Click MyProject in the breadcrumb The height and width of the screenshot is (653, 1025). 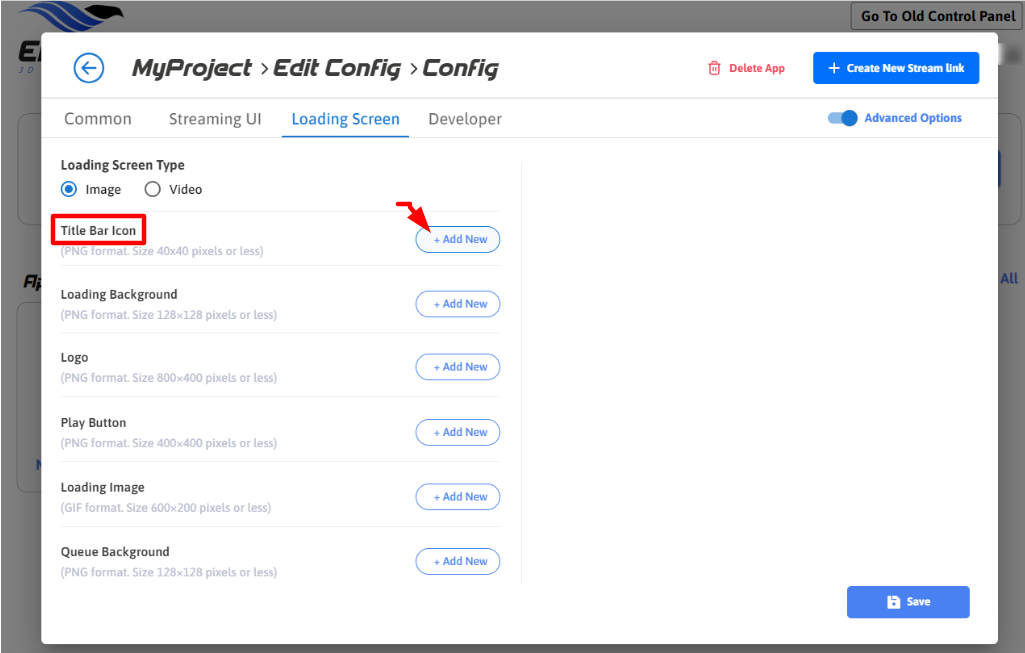tap(192, 68)
